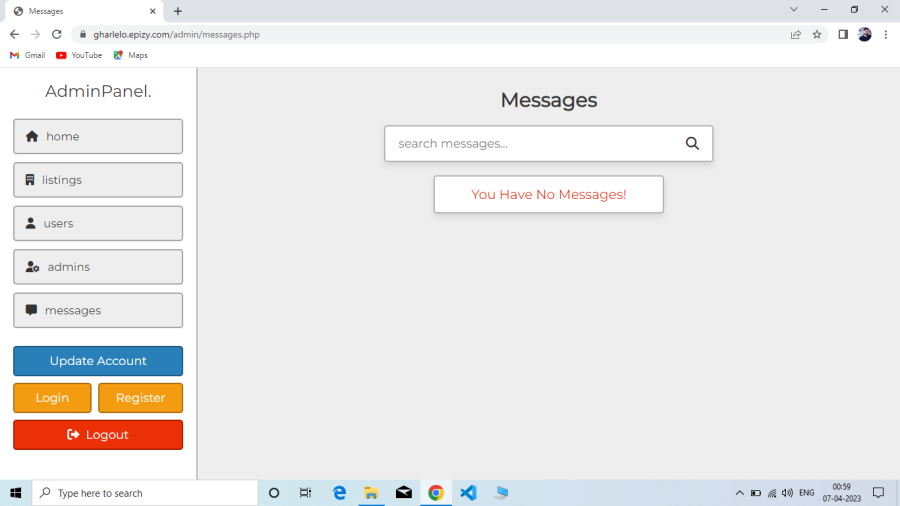Screen dimensions: 900x506
Task: Click the volume speaker icon
Action: click(788, 493)
